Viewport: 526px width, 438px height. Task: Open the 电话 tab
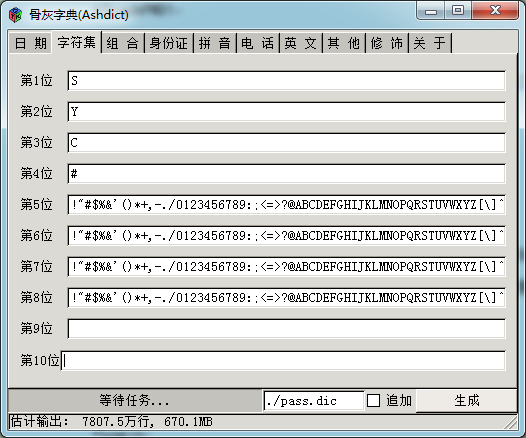[x=258, y=43]
